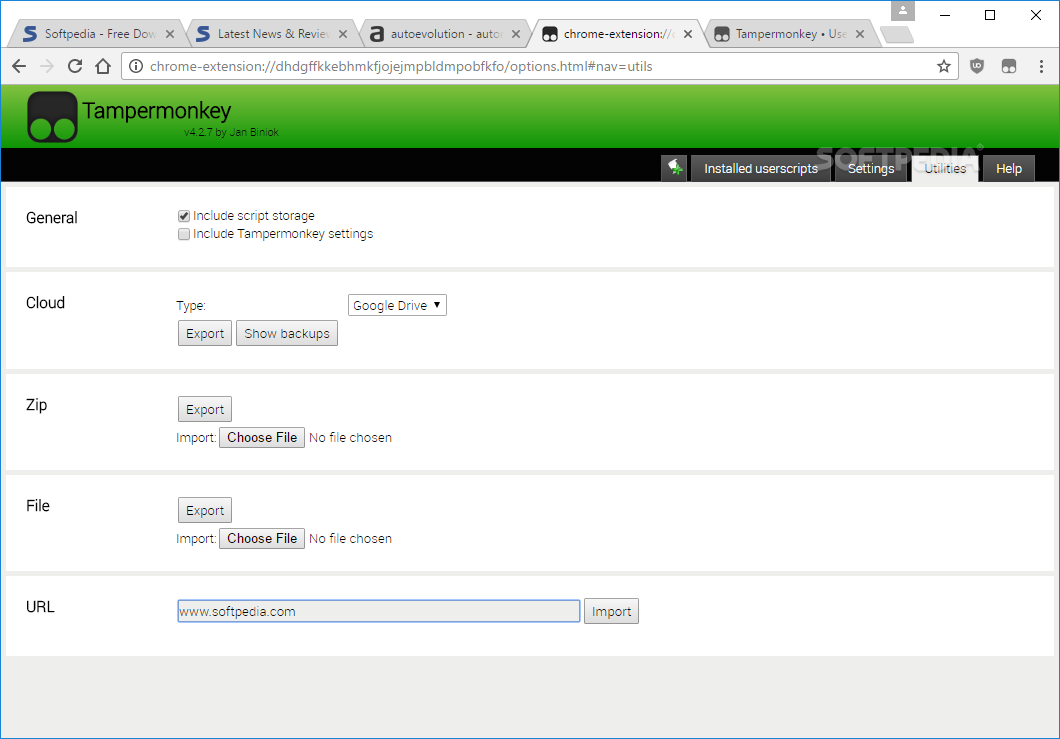This screenshot has width=1060, height=739.
Task: Toggle Include script storage checkbox
Action: coord(184,216)
